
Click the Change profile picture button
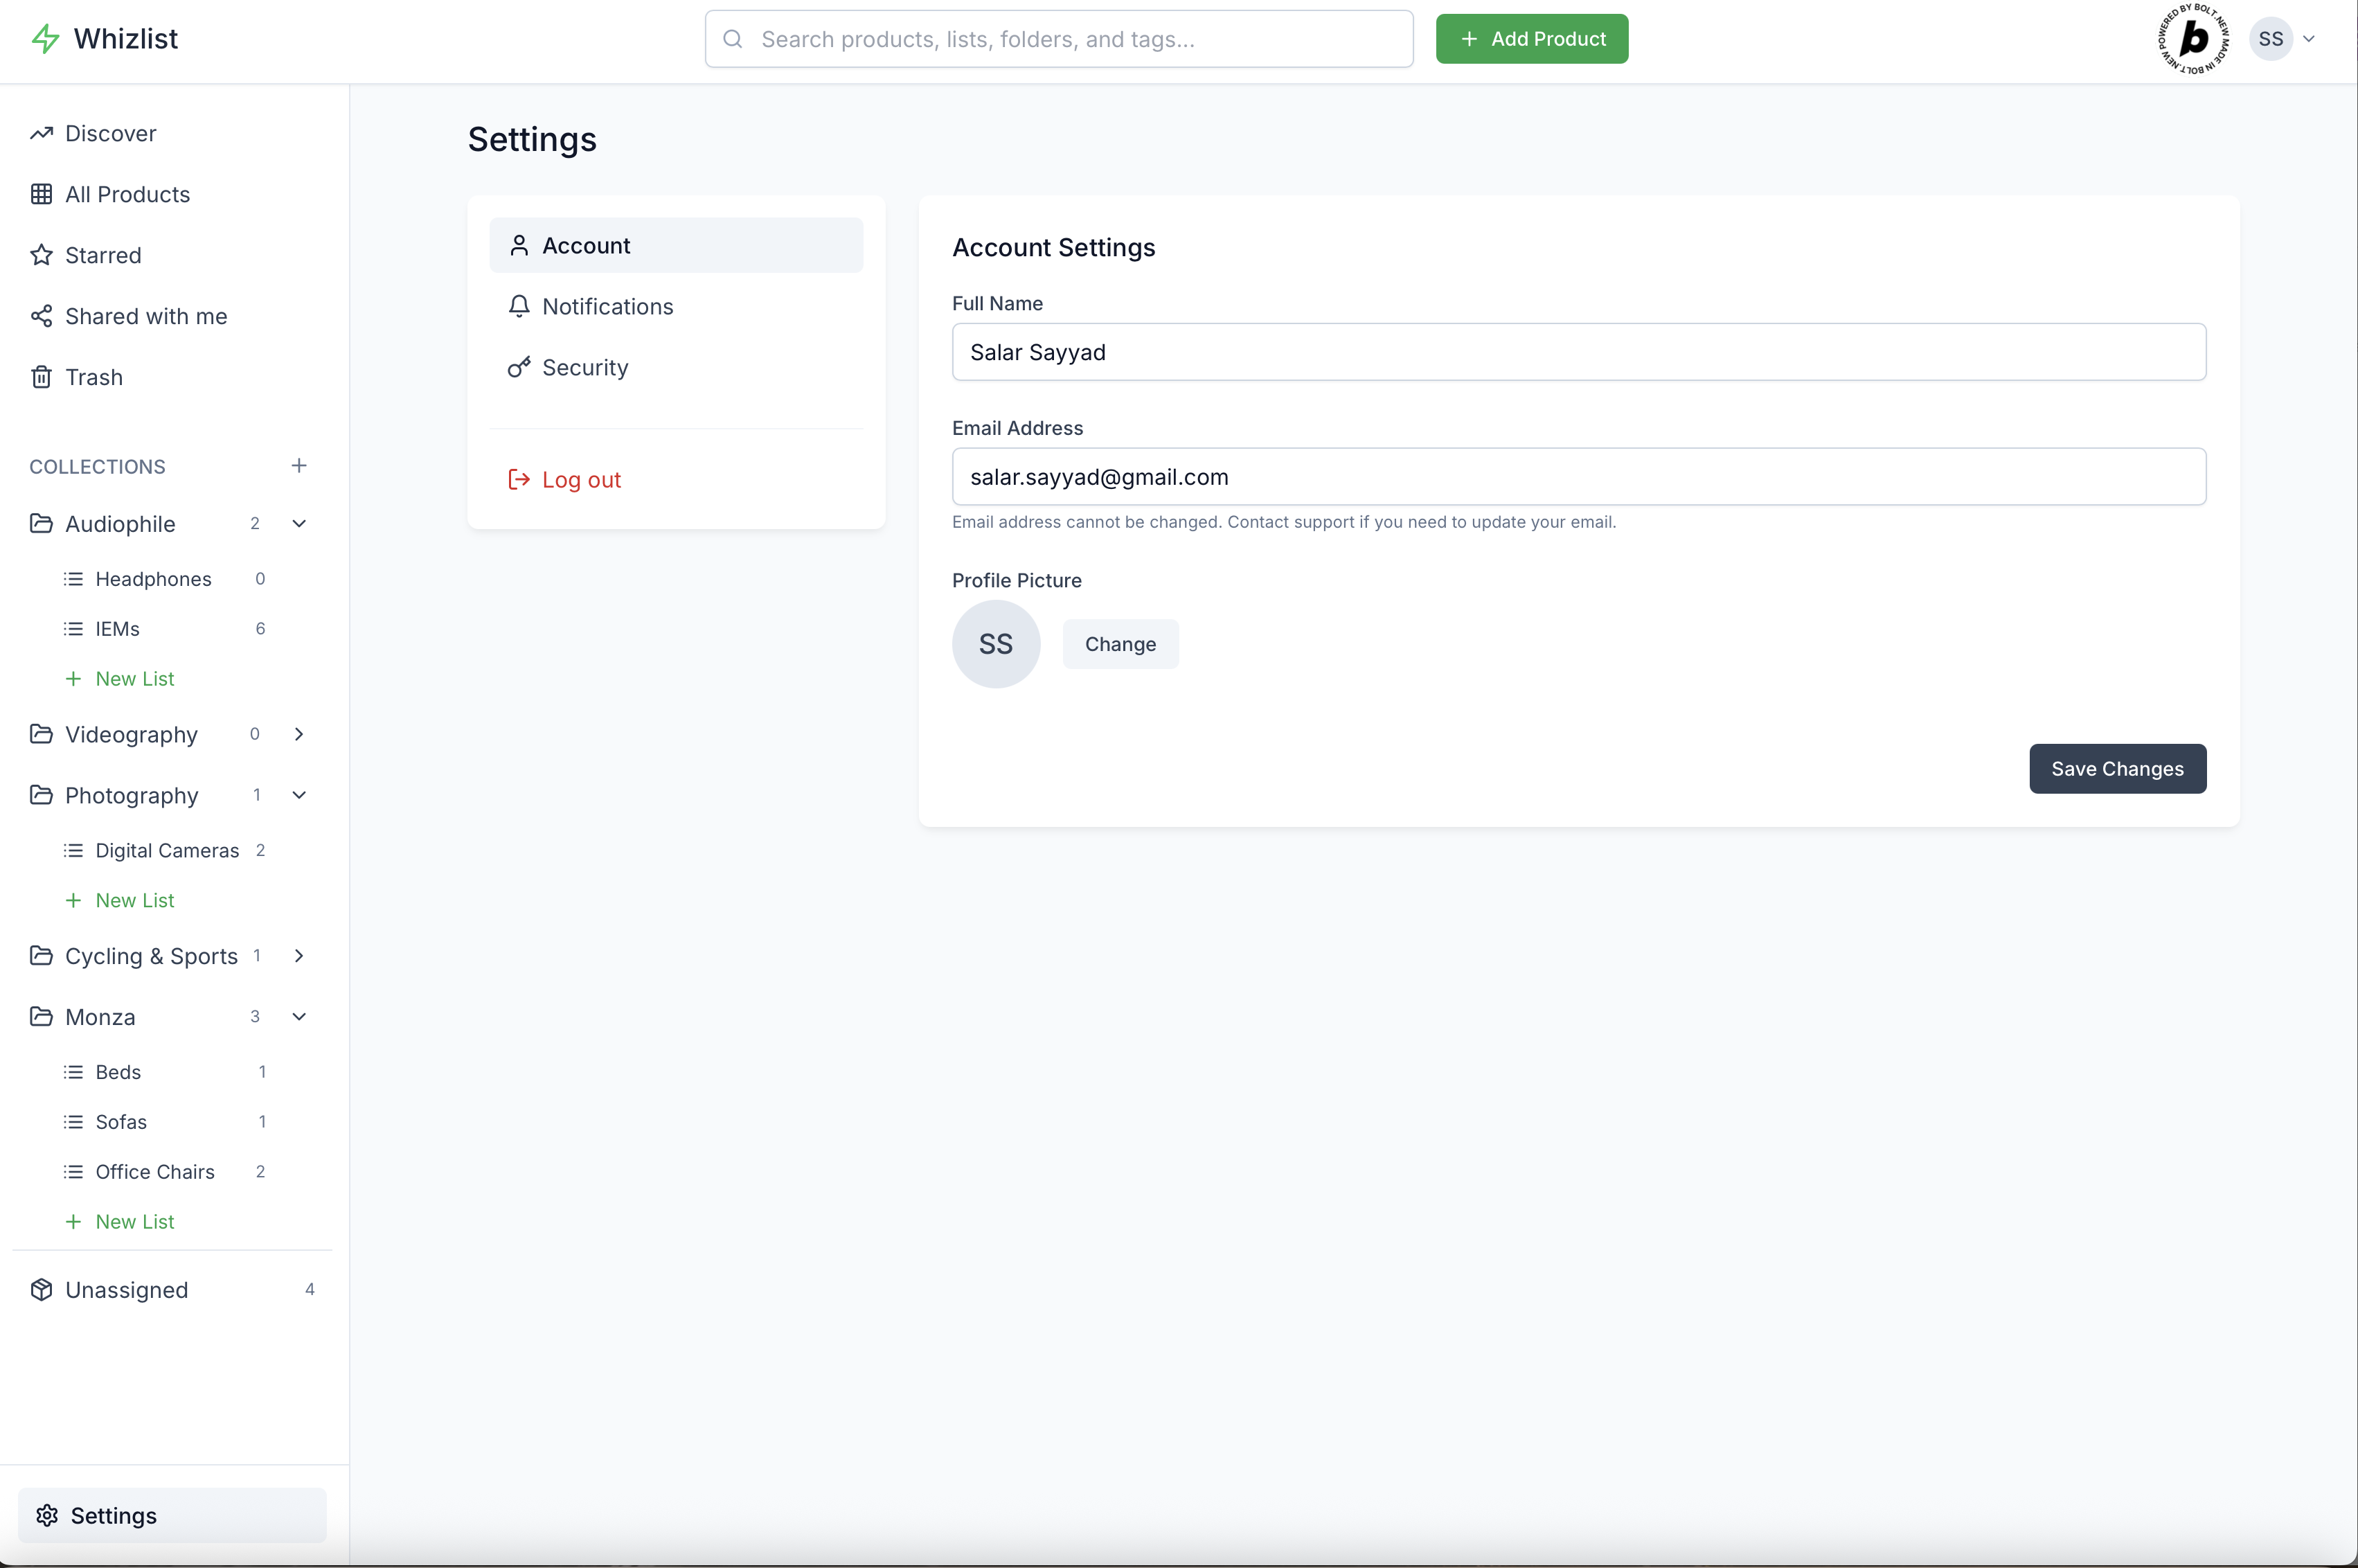tap(1120, 644)
